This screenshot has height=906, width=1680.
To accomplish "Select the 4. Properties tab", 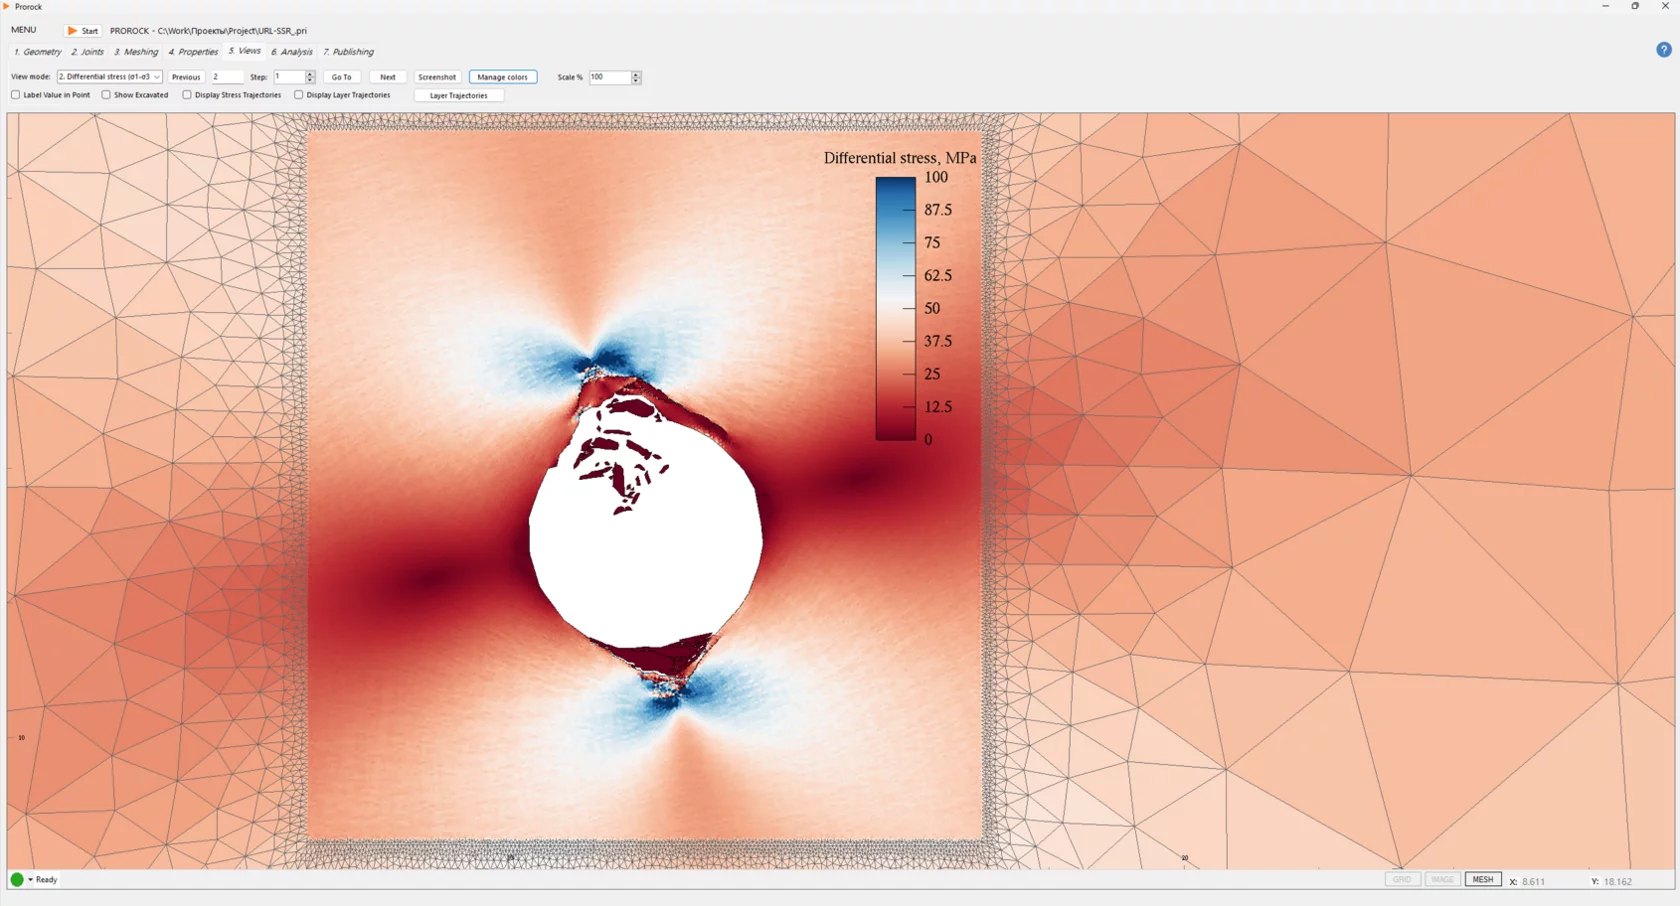I will [x=193, y=52].
